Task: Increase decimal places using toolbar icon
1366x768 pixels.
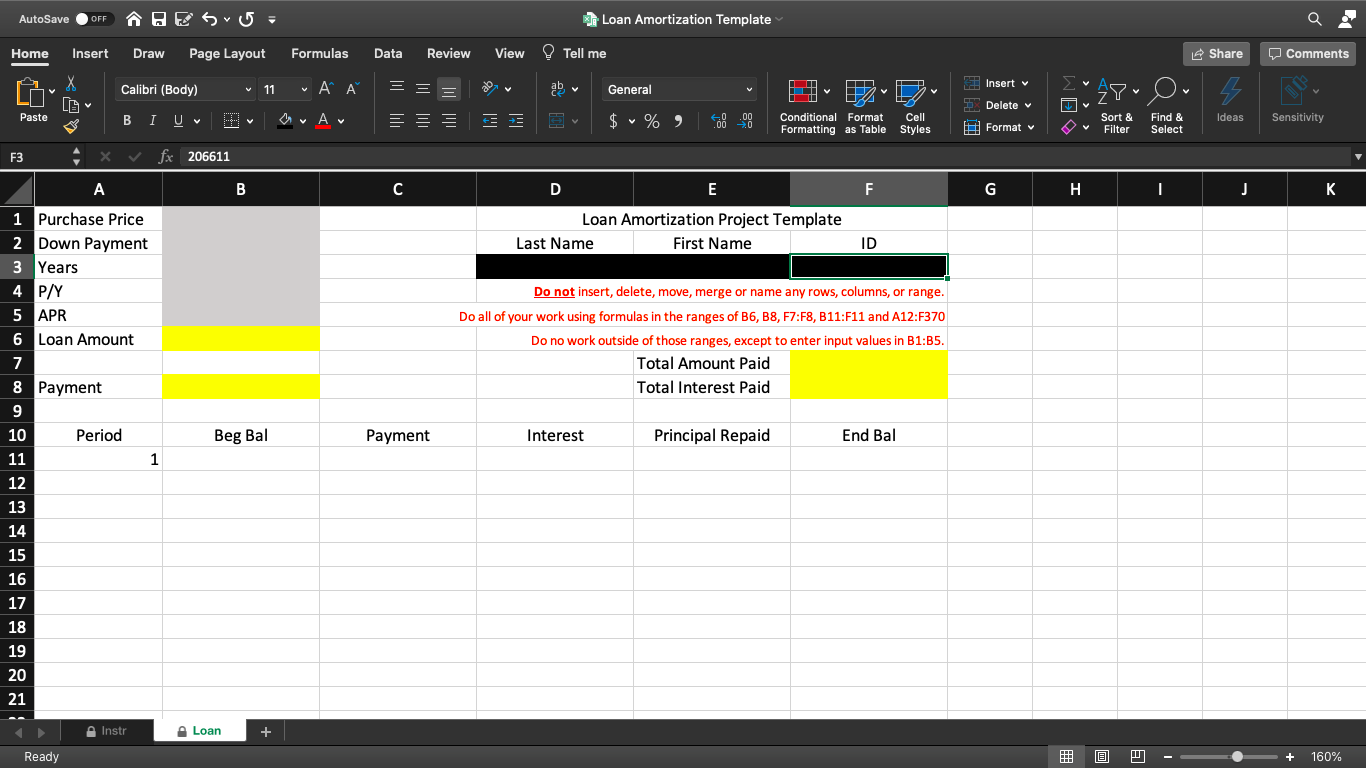Action: pyautogui.click(x=718, y=122)
